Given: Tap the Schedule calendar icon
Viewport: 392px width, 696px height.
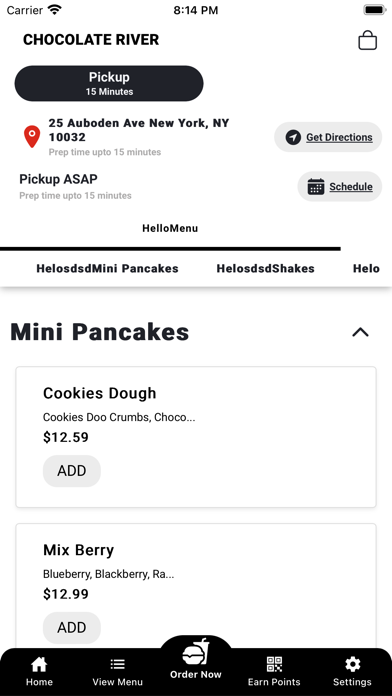Looking at the screenshot, I should (316, 186).
